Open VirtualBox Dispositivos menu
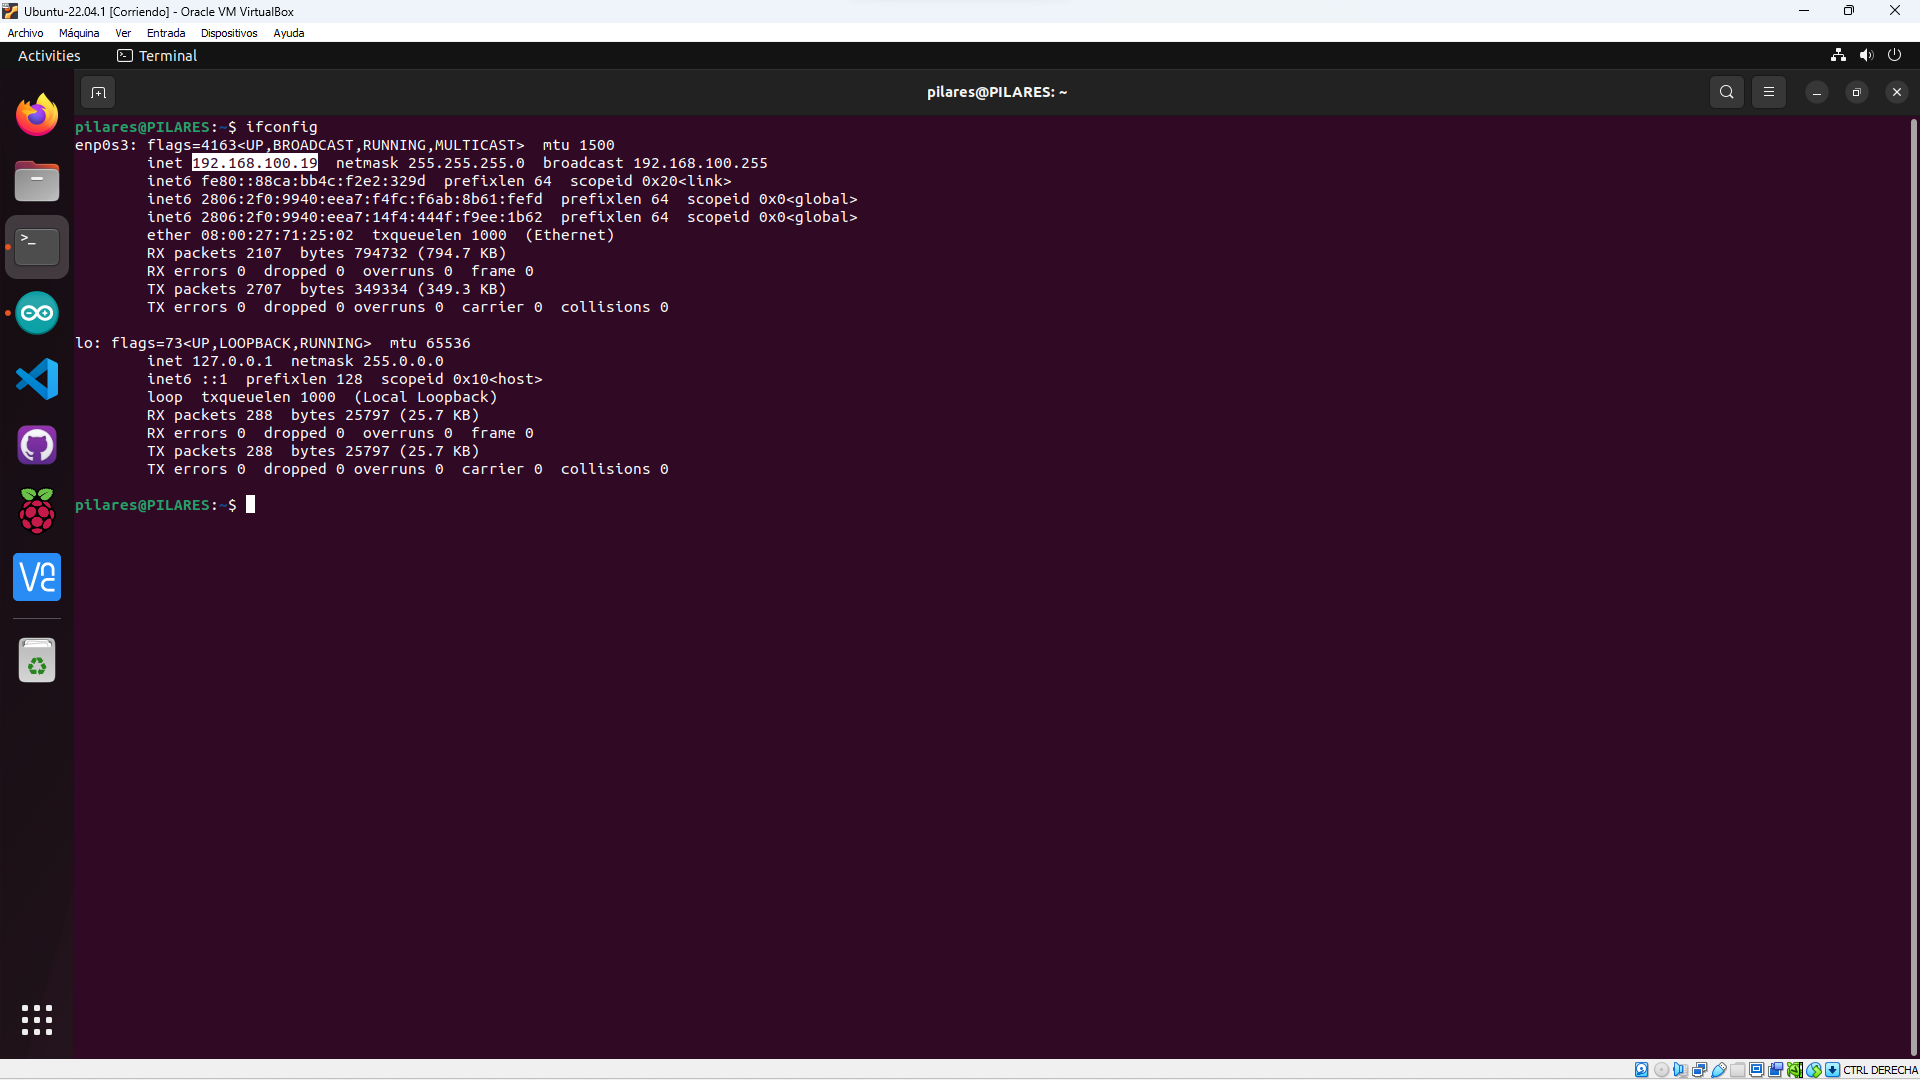This screenshot has height=1080, width=1920. [229, 33]
